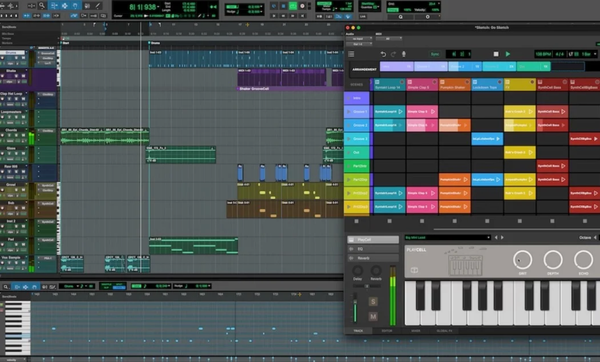Play Simple Clap 5 clip in Groove 1 row
The width and height of the screenshot is (600, 362).
click(433, 111)
